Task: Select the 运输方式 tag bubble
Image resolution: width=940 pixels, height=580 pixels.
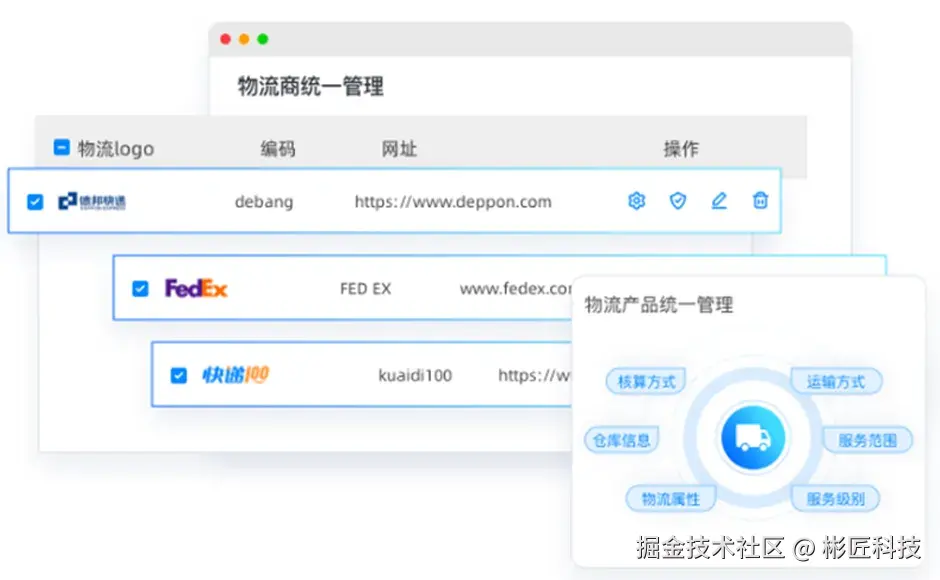Action: click(836, 380)
